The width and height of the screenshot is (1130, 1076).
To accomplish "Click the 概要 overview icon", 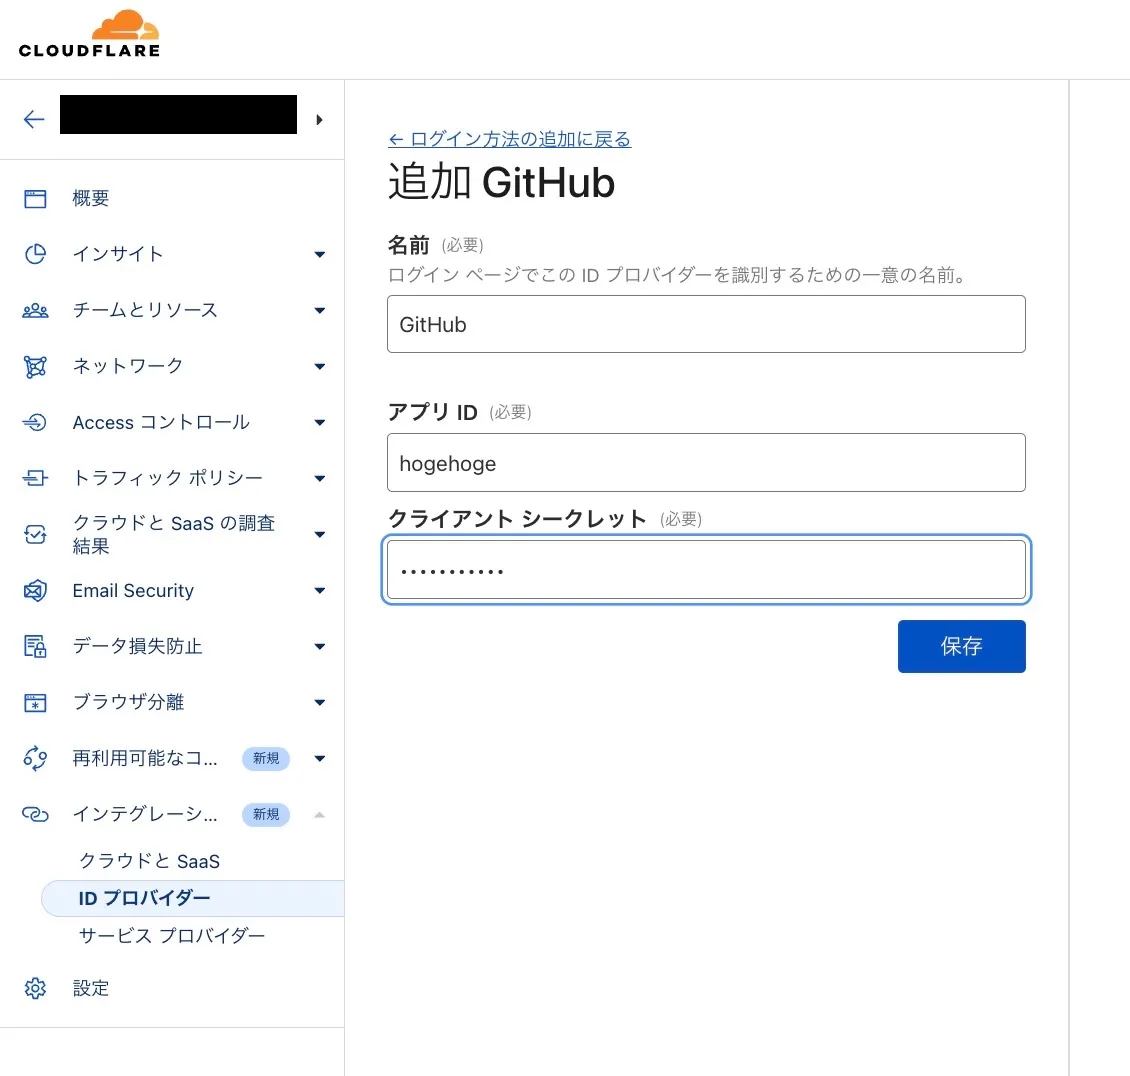I will pyautogui.click(x=35, y=199).
